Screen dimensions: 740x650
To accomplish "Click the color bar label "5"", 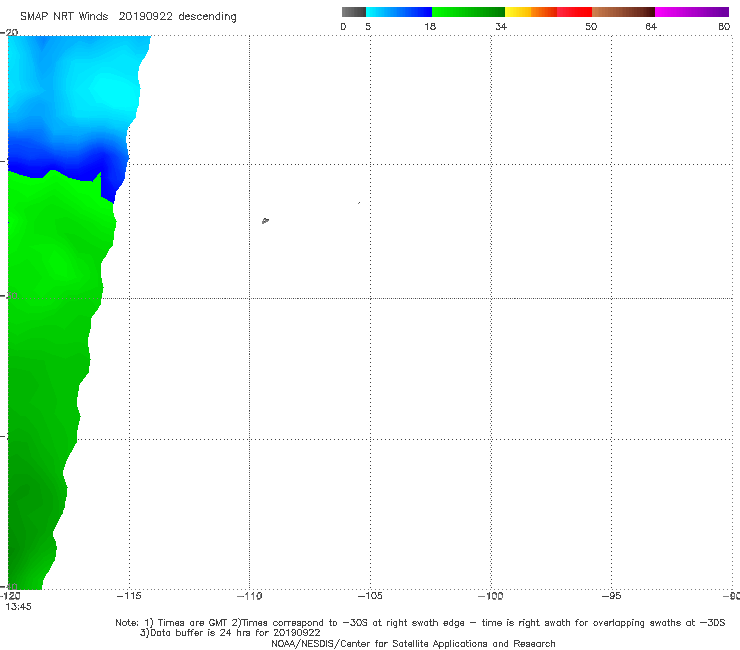I will point(368,26).
